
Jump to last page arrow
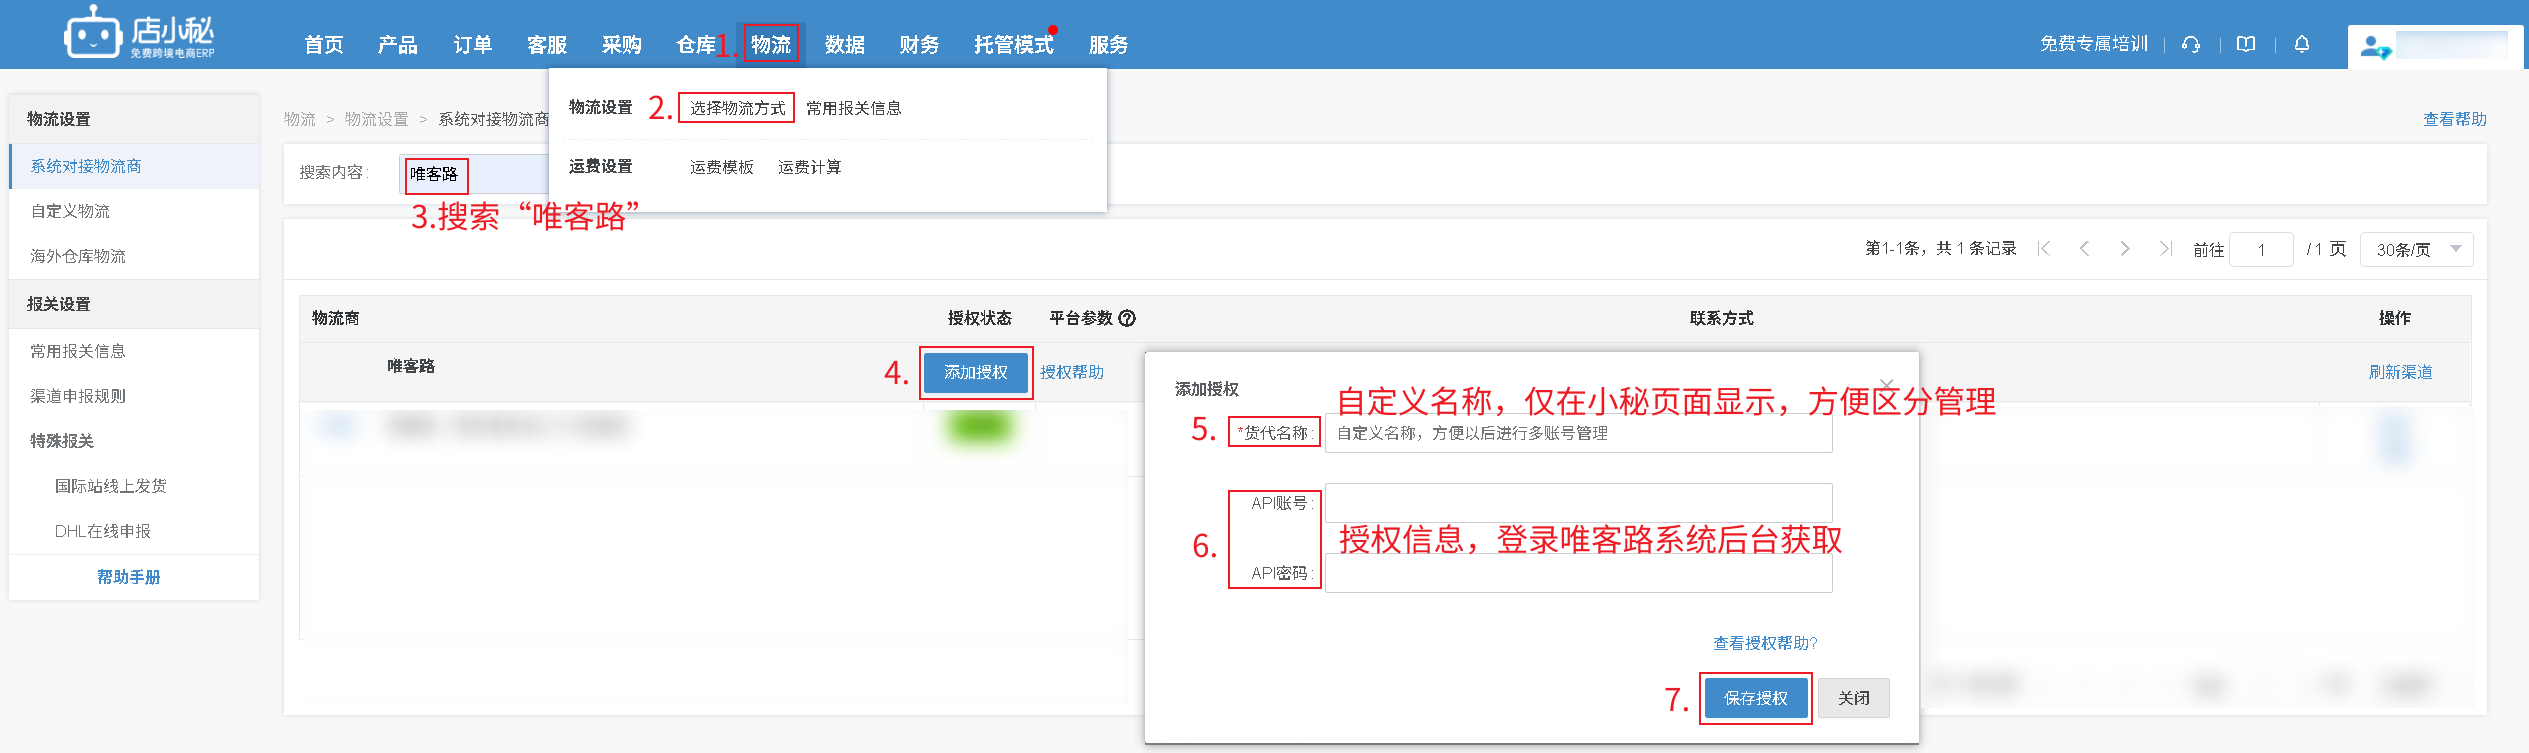2165,249
